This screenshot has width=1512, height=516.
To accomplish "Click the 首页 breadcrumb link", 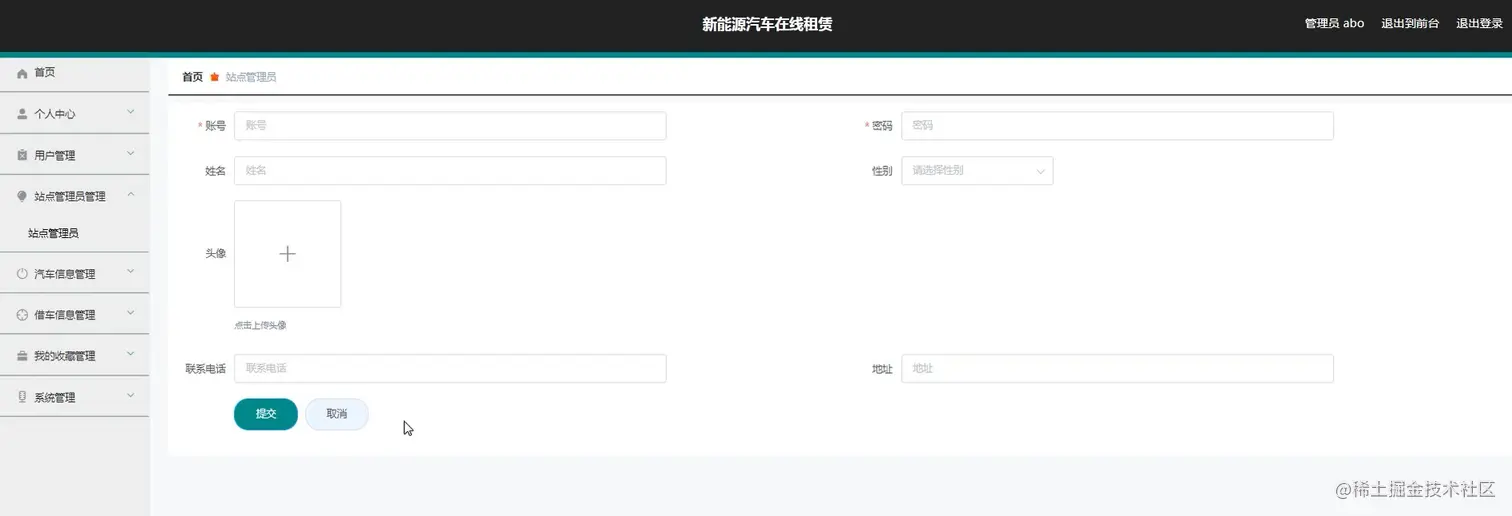I will tap(192, 77).
